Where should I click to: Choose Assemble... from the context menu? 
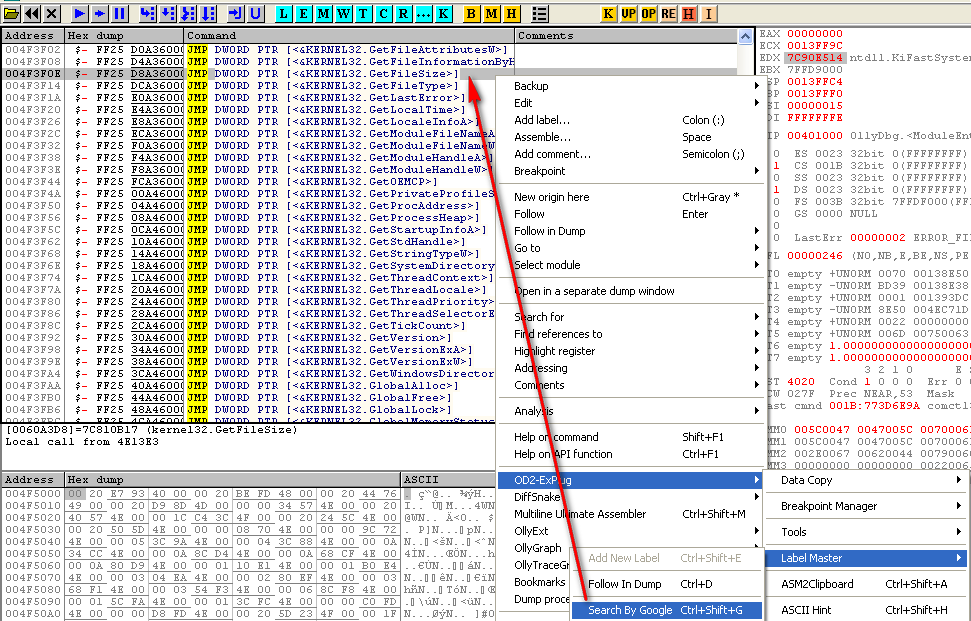pos(630,137)
